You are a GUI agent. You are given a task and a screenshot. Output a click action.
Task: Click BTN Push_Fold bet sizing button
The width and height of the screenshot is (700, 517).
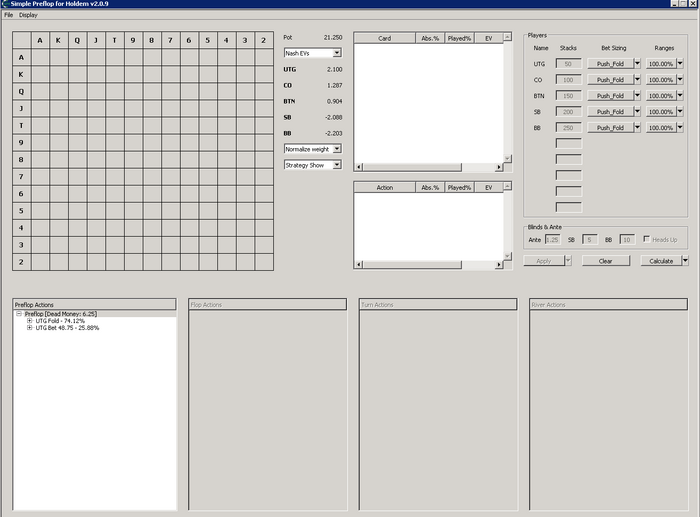click(610, 96)
